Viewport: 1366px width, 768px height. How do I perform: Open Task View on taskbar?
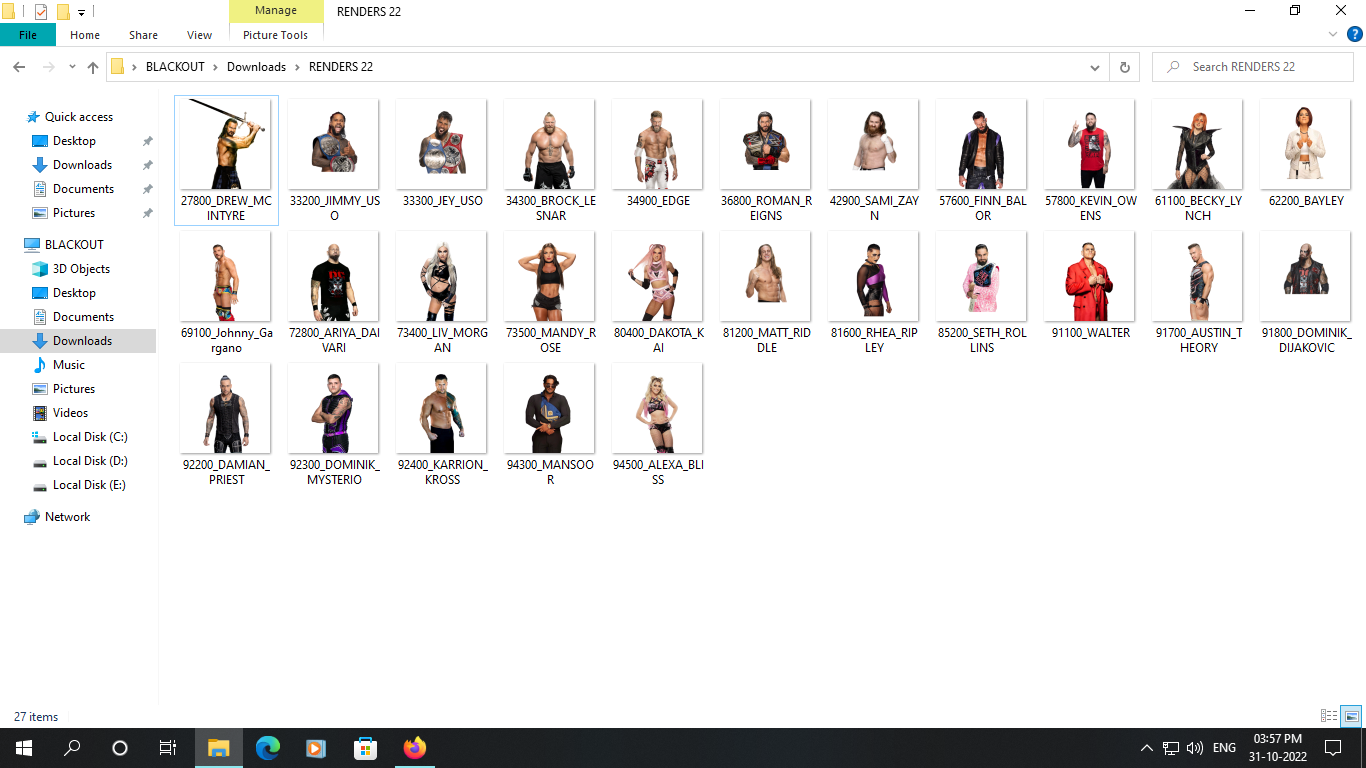(x=168, y=748)
